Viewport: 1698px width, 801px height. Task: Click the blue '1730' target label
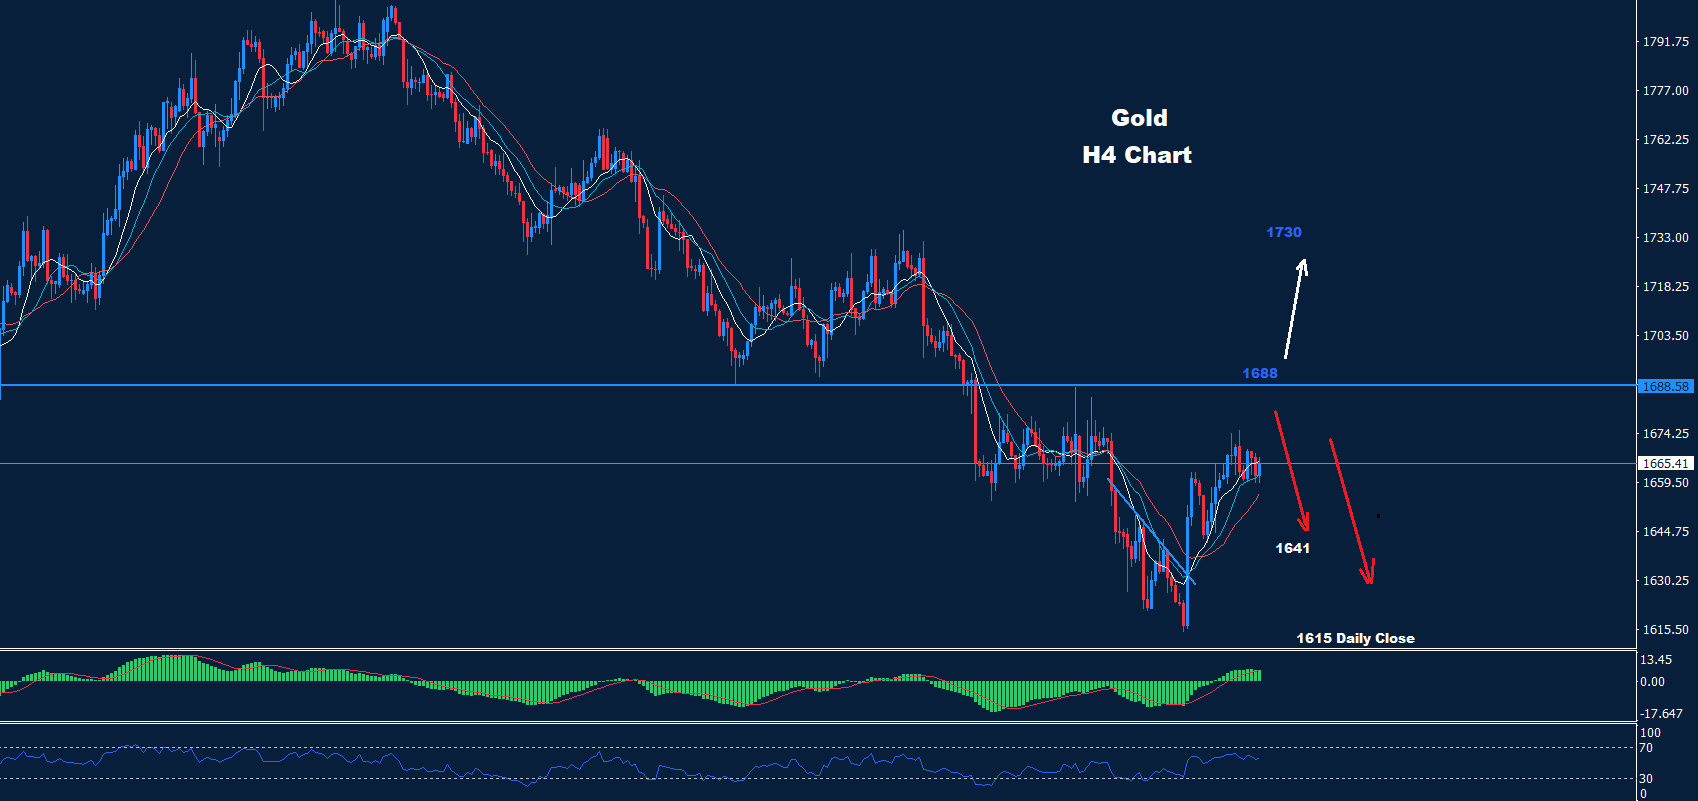(x=1284, y=232)
